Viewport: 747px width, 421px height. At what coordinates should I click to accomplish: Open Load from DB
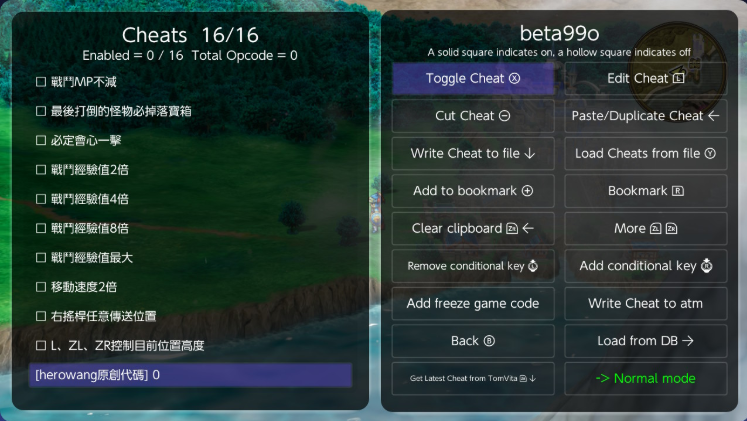click(645, 341)
